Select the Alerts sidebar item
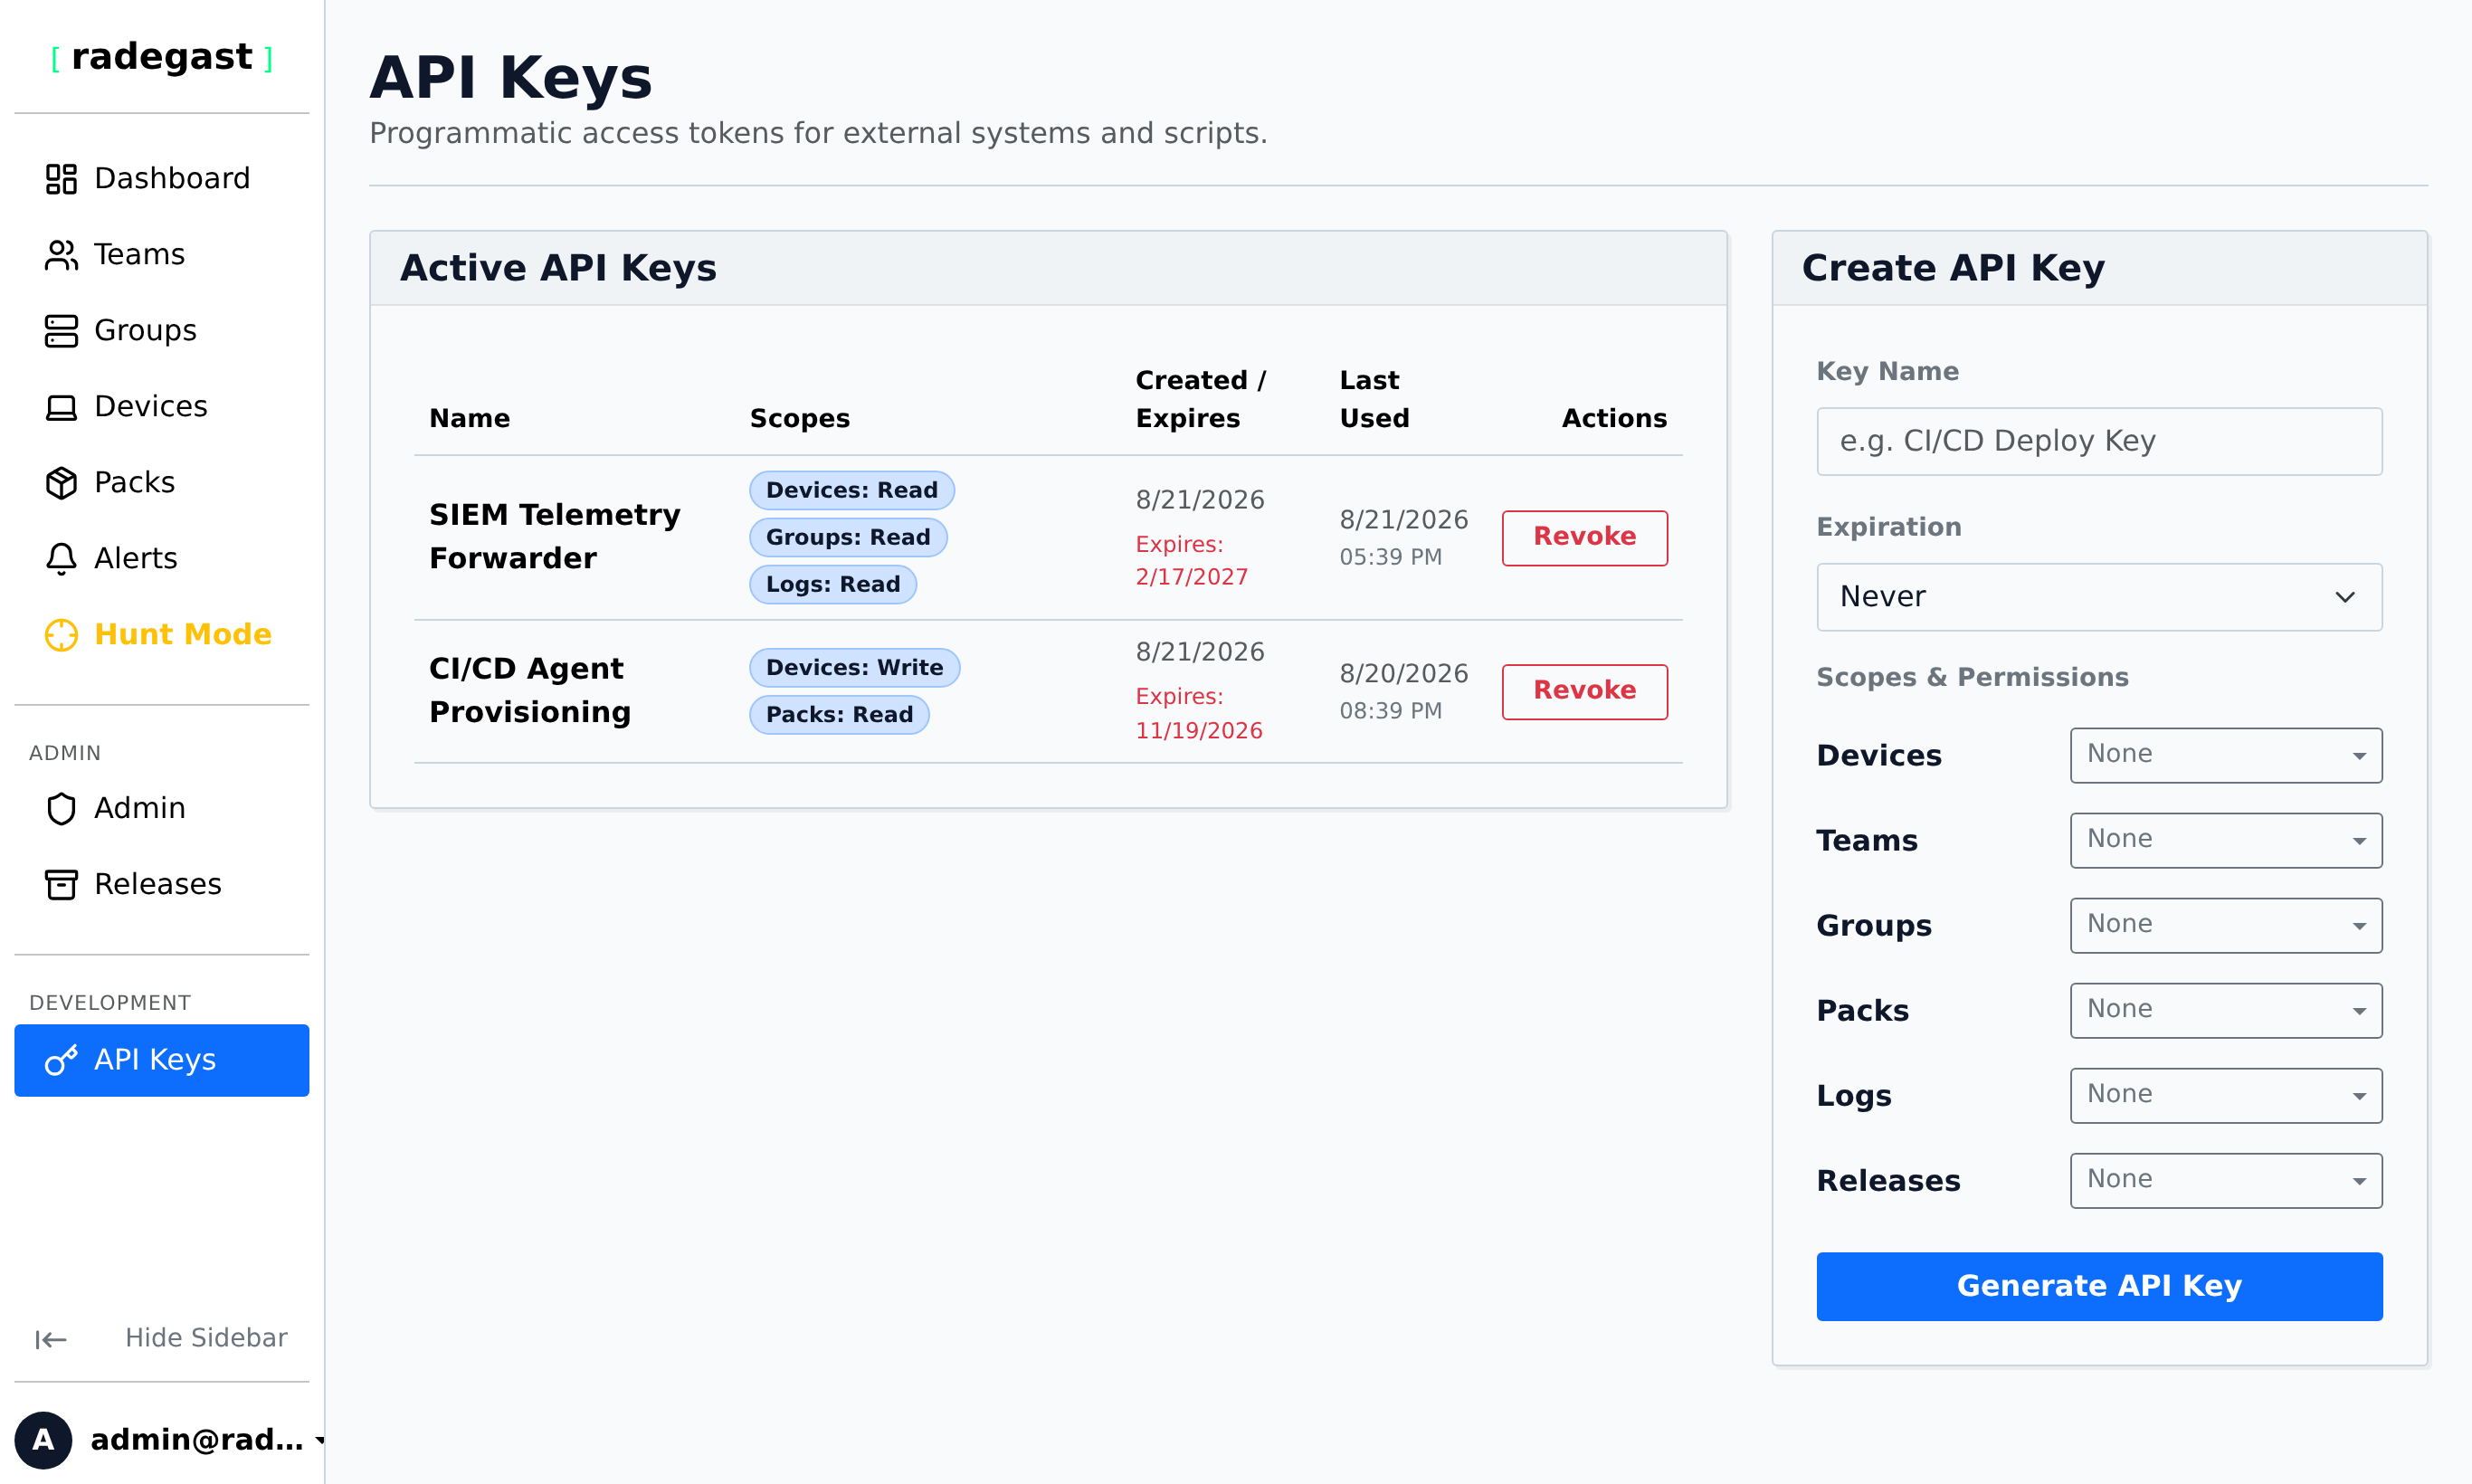 click(161, 559)
